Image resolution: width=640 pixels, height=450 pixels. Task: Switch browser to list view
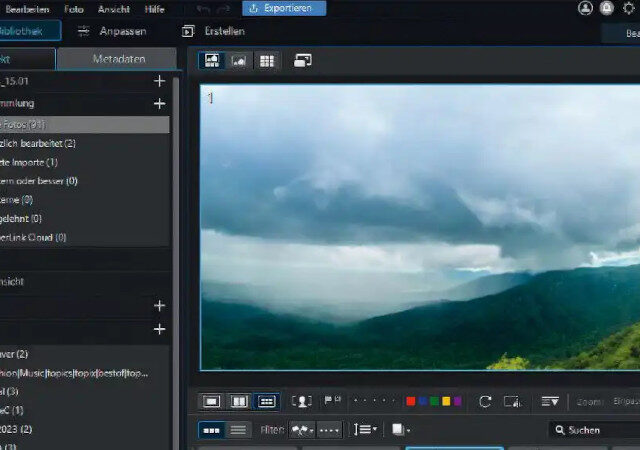tap(238, 430)
